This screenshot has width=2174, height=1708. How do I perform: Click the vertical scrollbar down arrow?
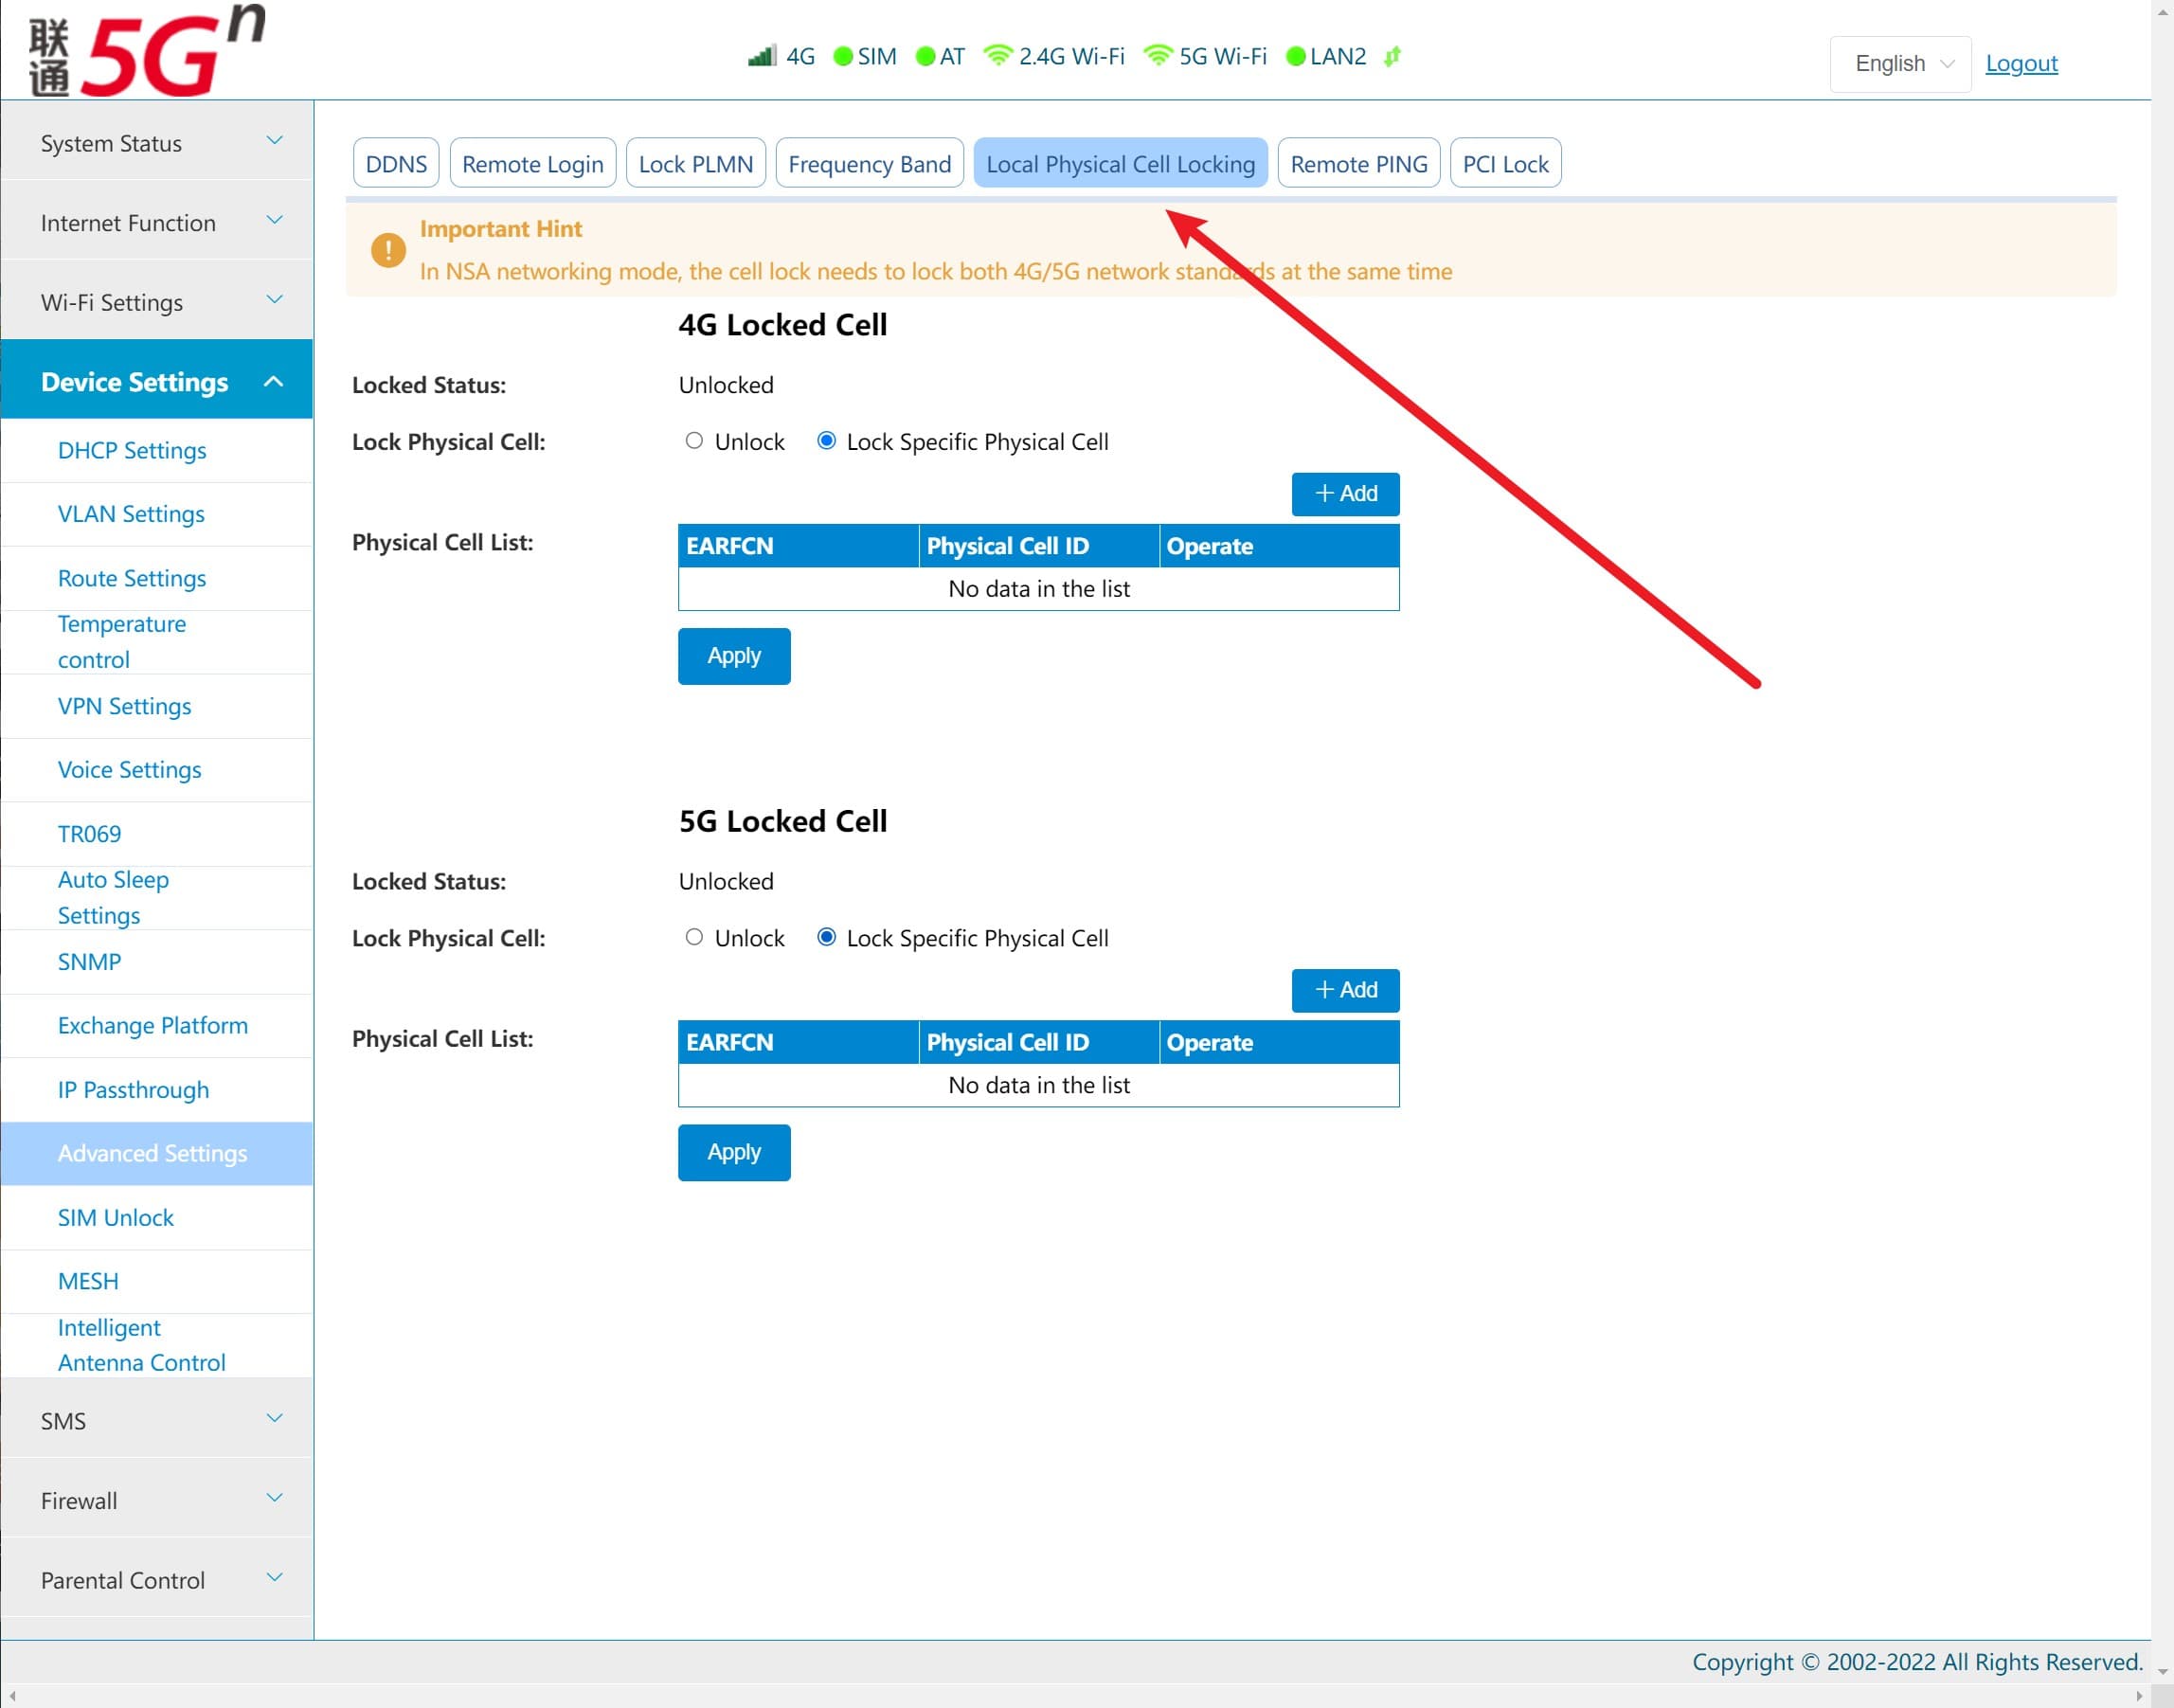click(2163, 1673)
